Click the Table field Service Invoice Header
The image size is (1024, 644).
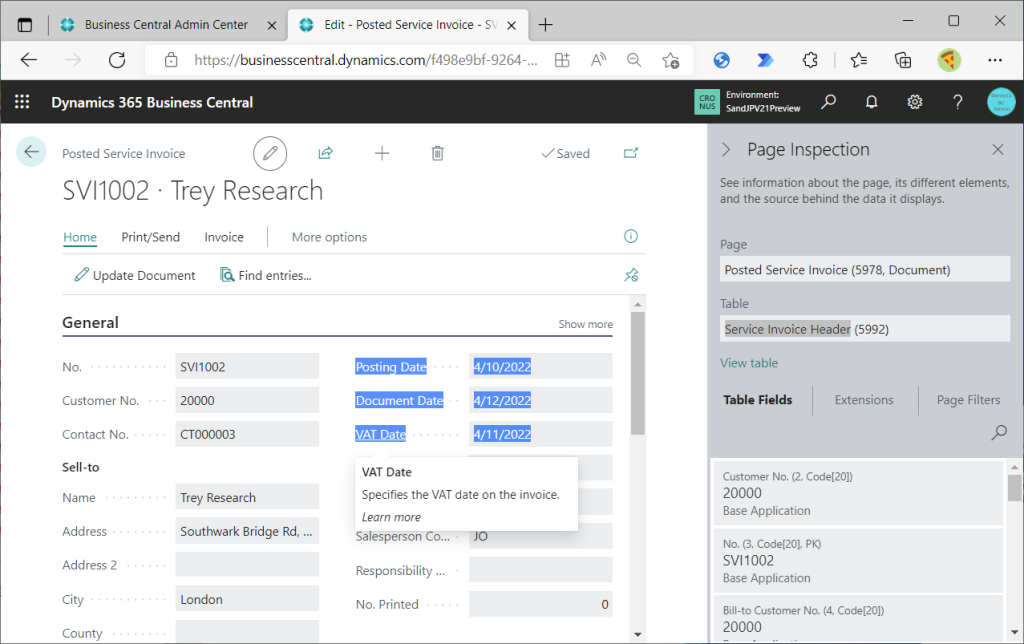pos(865,329)
